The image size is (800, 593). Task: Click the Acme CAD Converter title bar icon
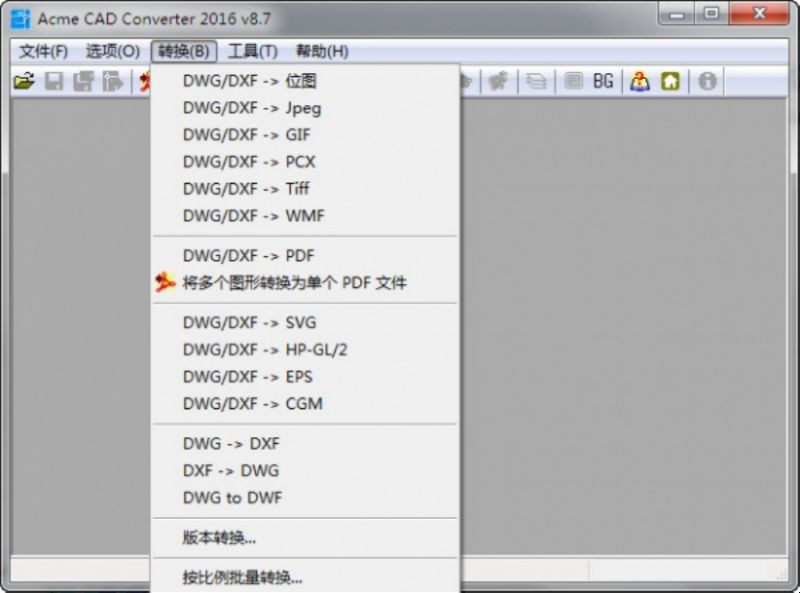(x=20, y=19)
